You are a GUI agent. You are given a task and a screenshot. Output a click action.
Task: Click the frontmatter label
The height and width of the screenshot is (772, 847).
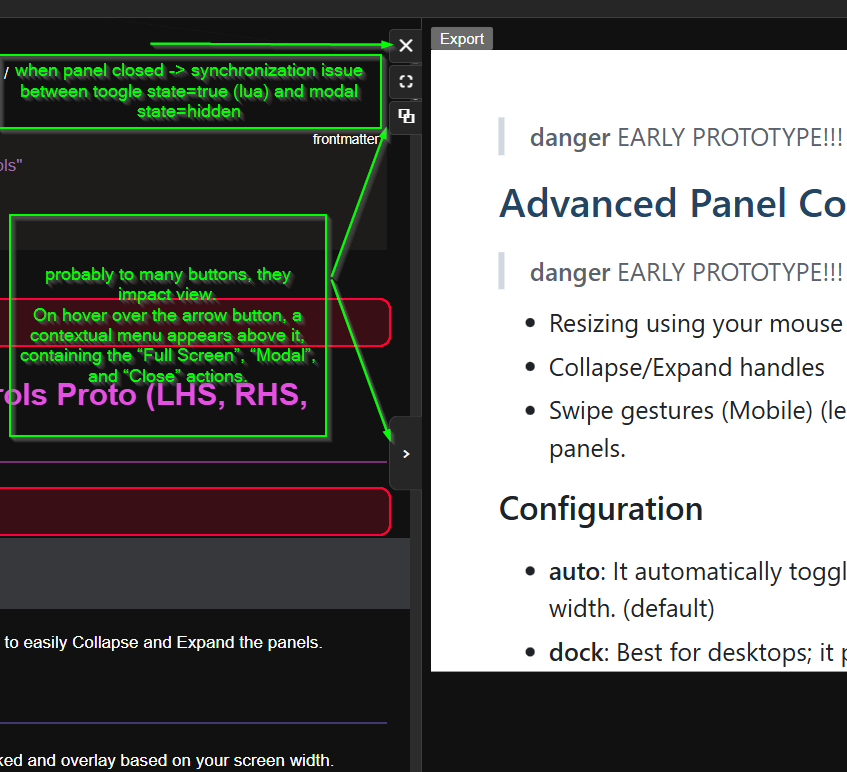coord(345,139)
